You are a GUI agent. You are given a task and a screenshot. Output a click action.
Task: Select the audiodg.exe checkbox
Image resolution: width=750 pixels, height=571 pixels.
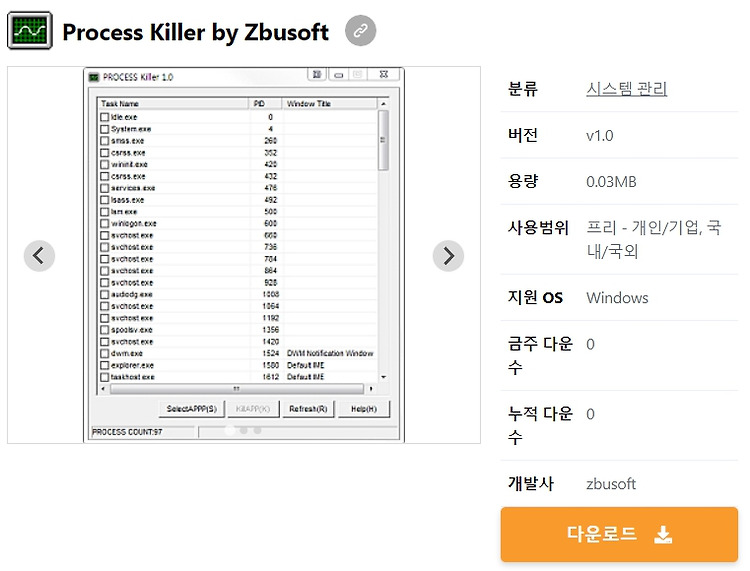(105, 294)
